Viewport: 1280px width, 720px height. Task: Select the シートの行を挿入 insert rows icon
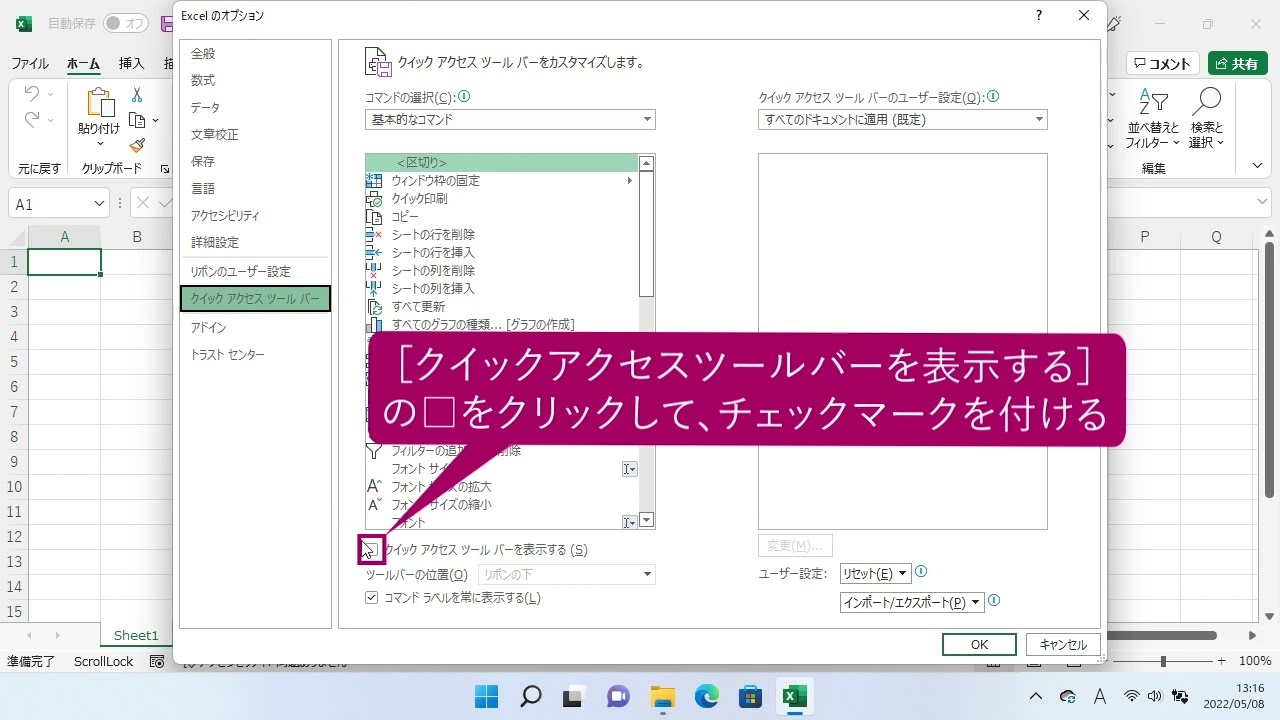tap(374, 253)
